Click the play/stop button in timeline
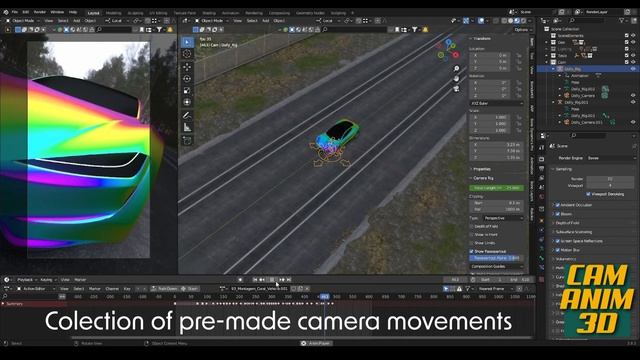The width and height of the screenshot is (640, 360). click(272, 280)
